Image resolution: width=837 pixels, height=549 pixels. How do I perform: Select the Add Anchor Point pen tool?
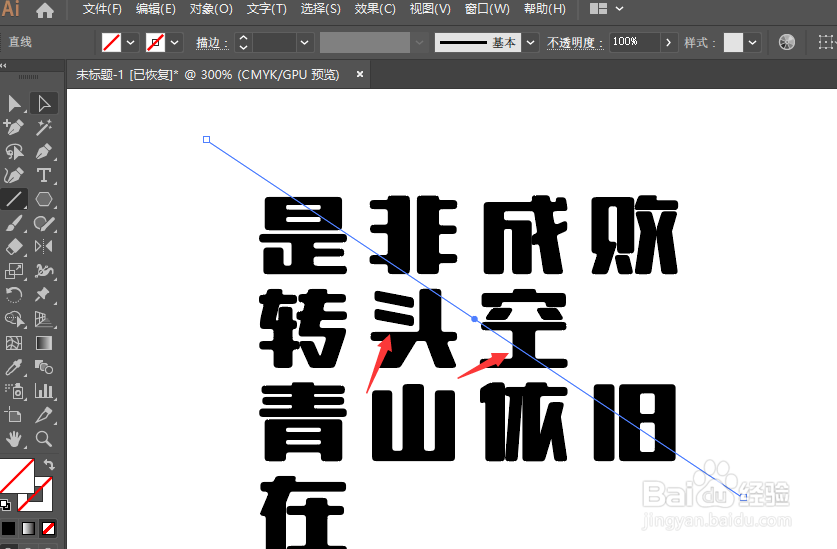[14, 128]
